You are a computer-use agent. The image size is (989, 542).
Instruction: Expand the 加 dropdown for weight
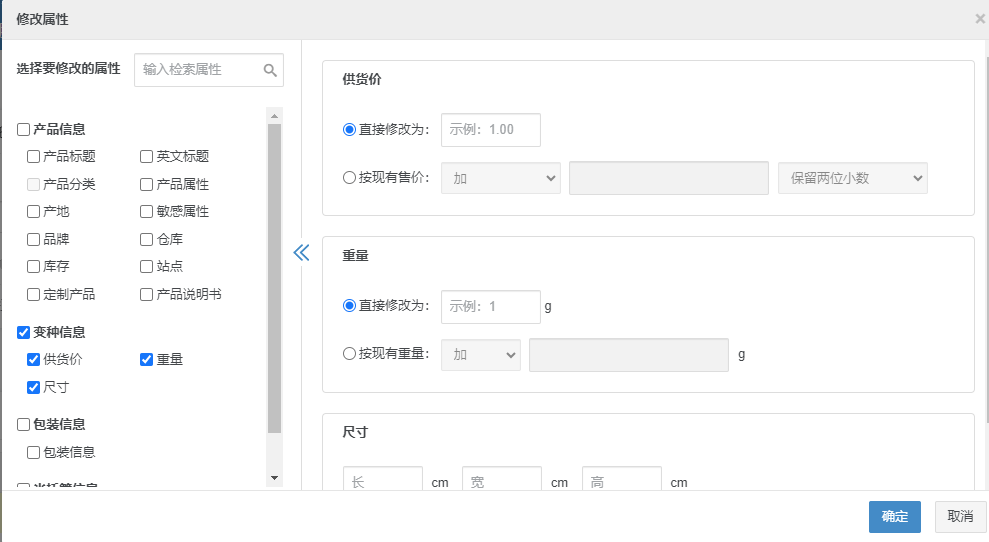coord(481,355)
